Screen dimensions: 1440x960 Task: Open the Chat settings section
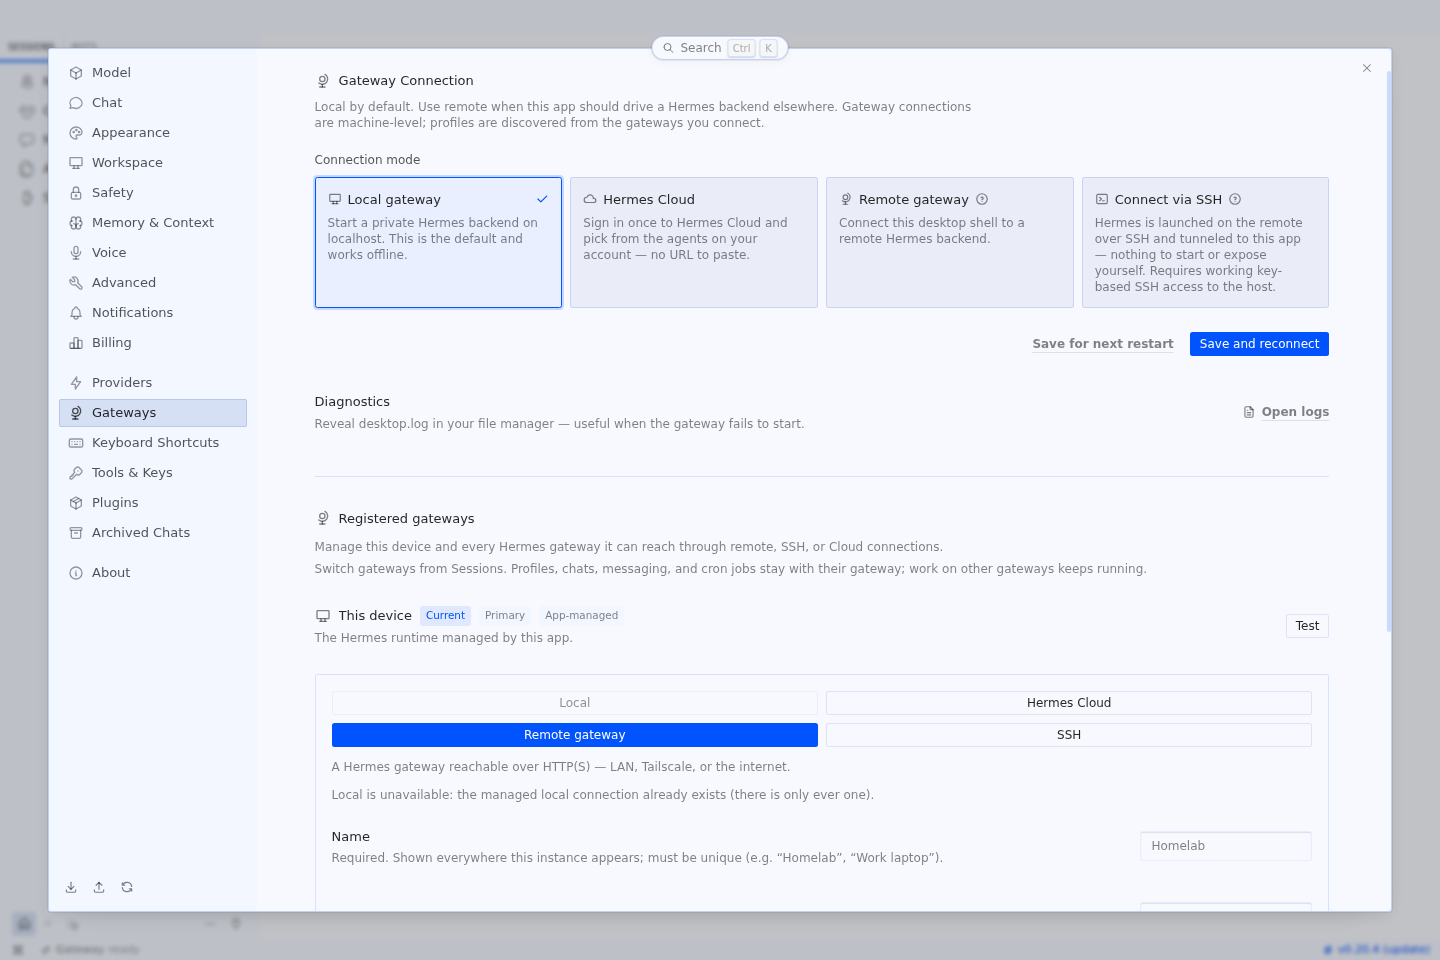click(x=152, y=103)
